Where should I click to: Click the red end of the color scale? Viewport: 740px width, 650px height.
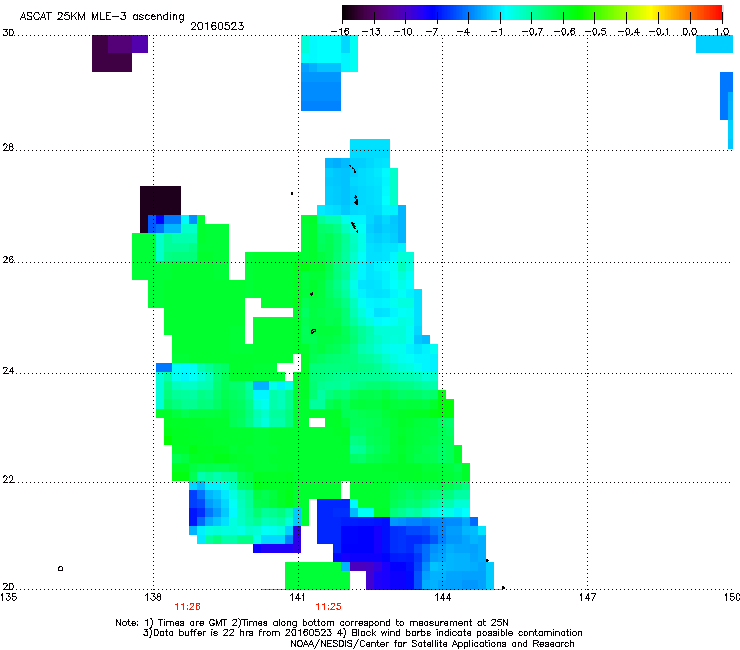click(x=716, y=12)
